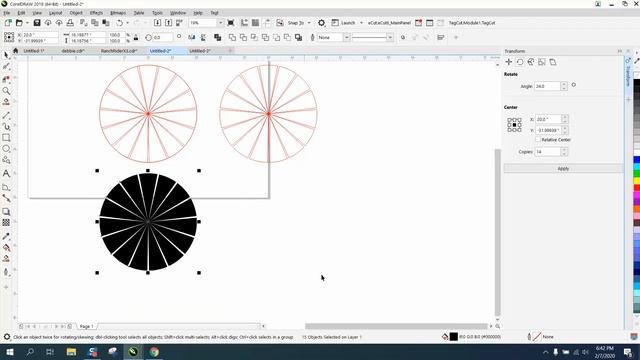Collapse the Transform docker with arrows
This screenshot has height=360, width=640.
pos(620,51)
